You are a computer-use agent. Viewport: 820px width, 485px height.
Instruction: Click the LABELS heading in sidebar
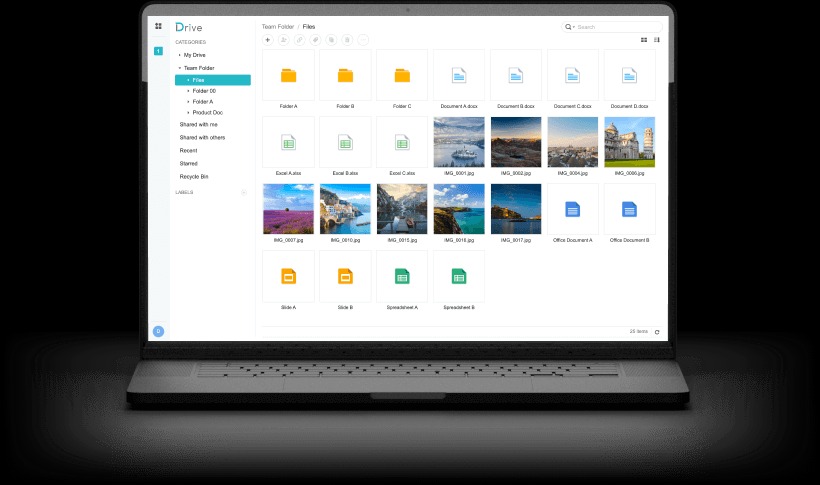[x=184, y=193]
